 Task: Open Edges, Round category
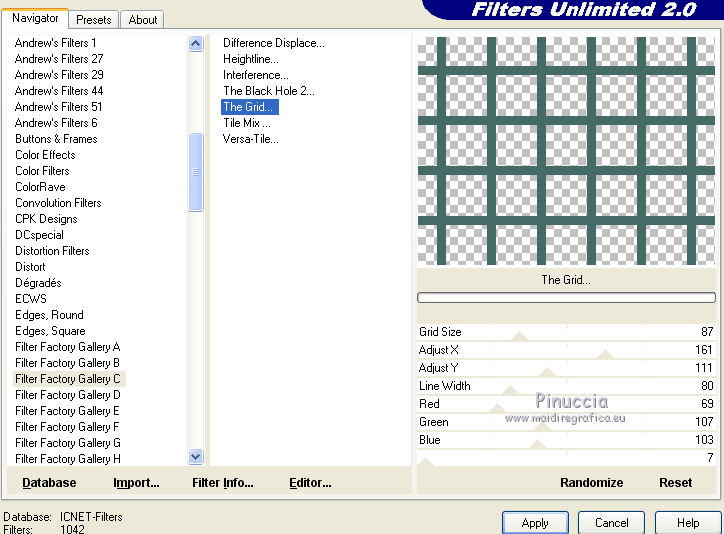(49, 315)
